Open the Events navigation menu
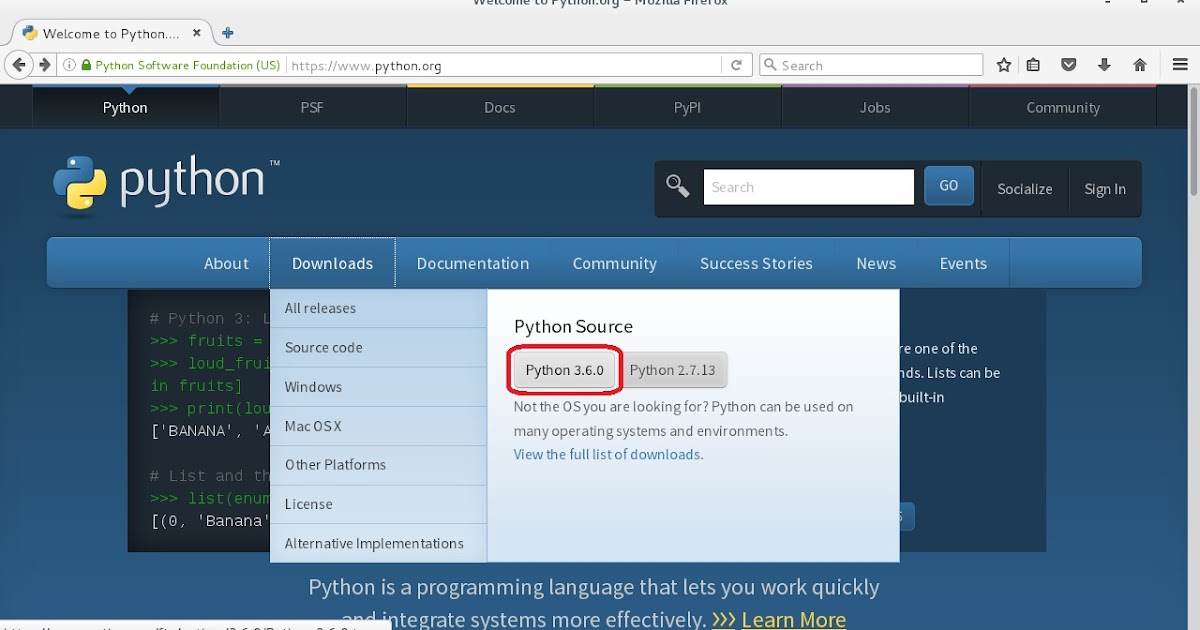The width and height of the screenshot is (1200, 630). pos(963,263)
